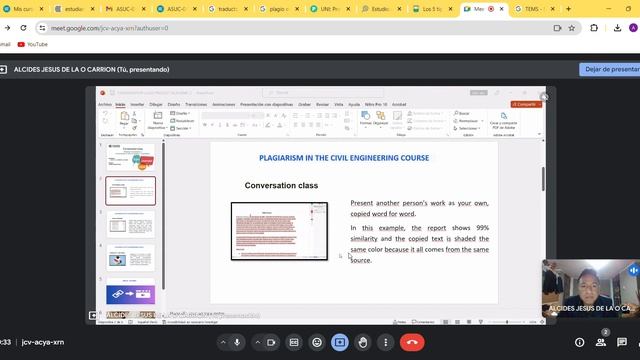Open Insertar tab in PowerPoint ribbon

point(137,104)
